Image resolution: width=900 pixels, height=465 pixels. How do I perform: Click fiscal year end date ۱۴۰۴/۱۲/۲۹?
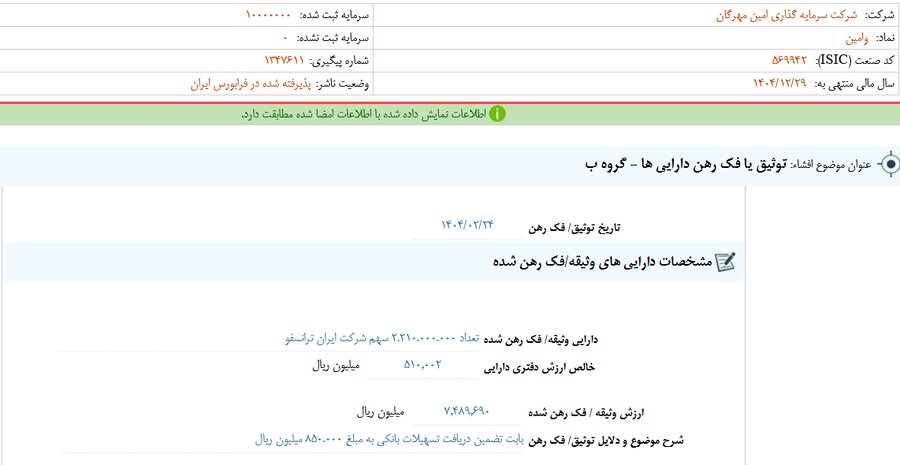pyautogui.click(x=779, y=83)
